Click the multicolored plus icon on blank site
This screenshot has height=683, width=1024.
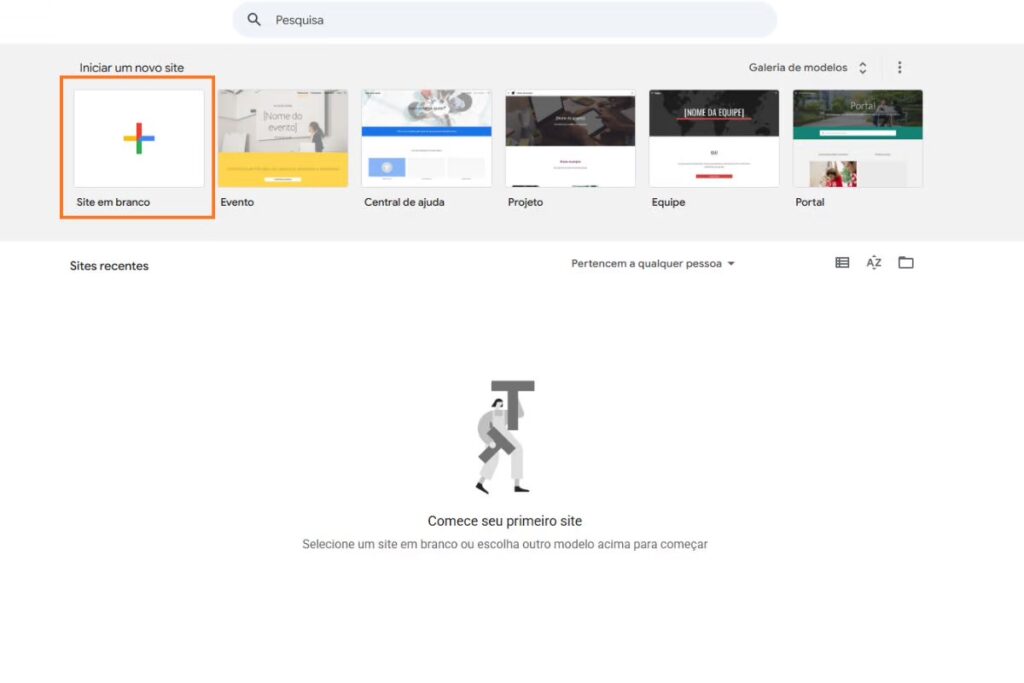click(x=136, y=138)
